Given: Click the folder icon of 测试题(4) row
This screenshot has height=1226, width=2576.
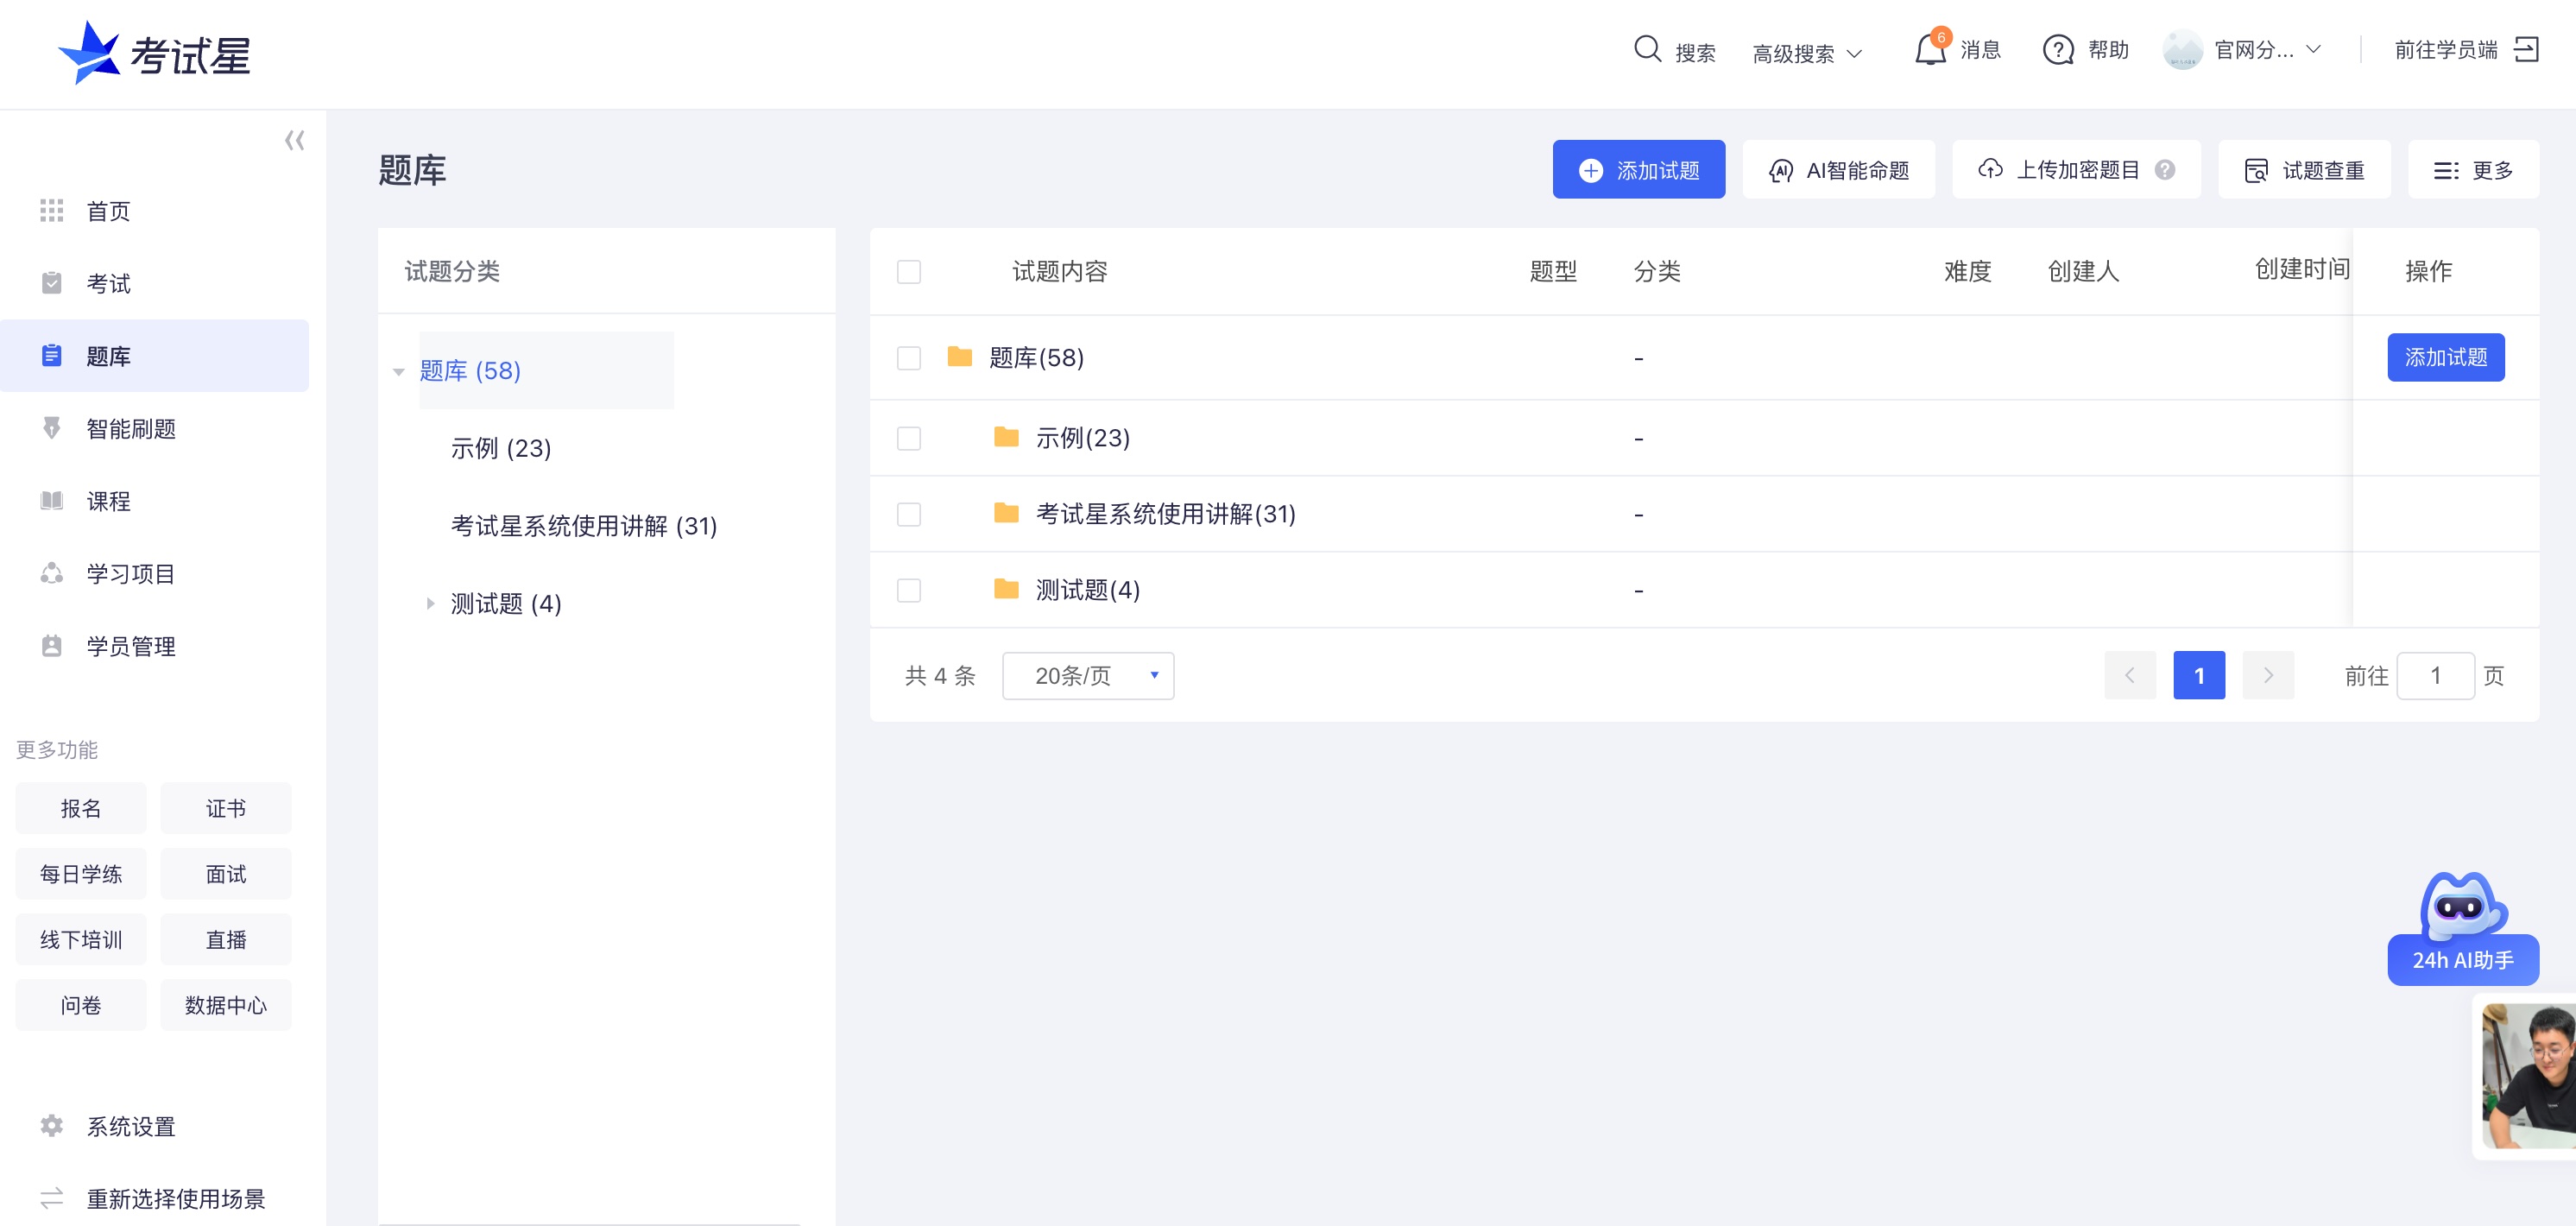Looking at the screenshot, I should tap(1006, 589).
